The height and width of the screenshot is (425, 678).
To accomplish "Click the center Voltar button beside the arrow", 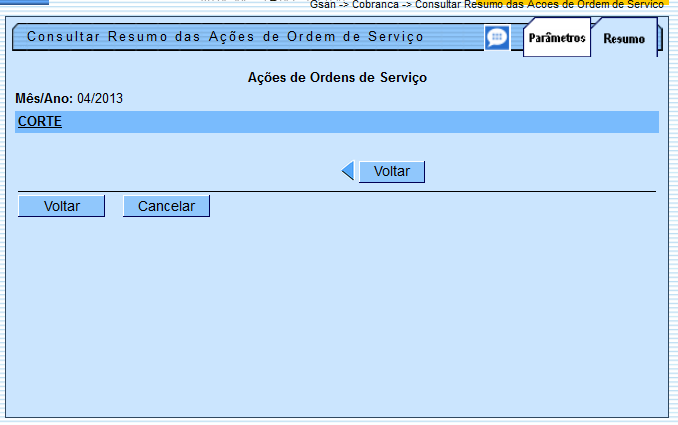I will (x=392, y=172).
